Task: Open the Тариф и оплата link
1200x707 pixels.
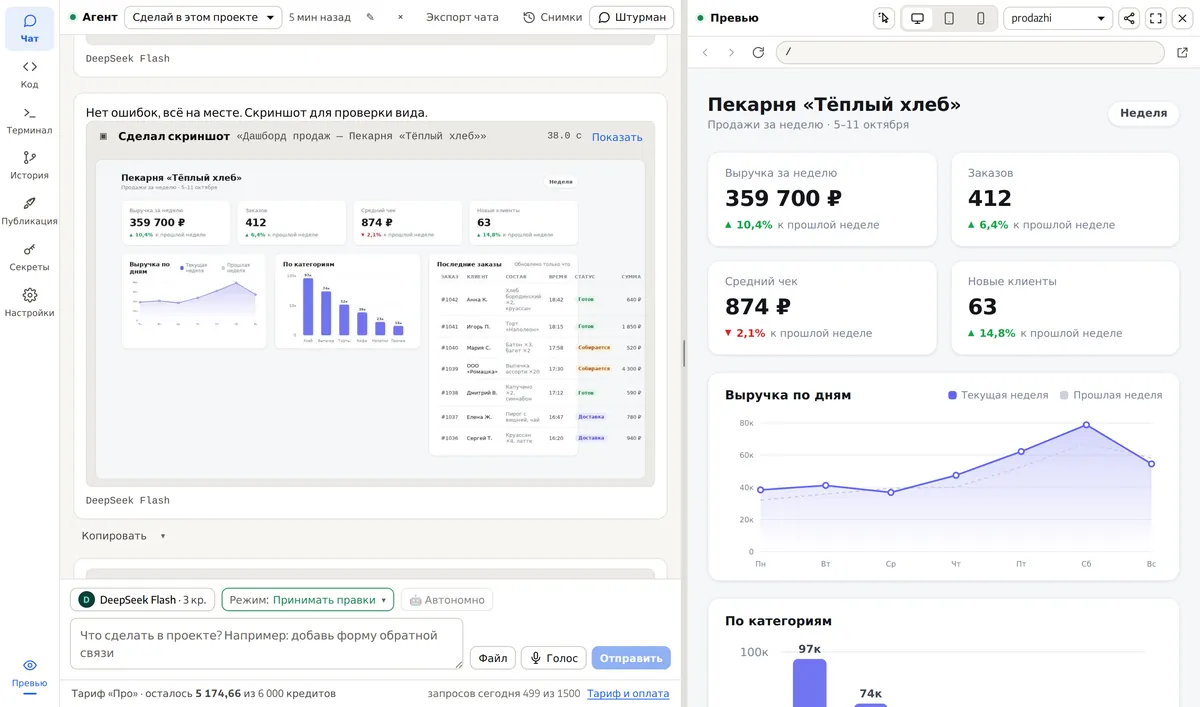Action: click(628, 693)
